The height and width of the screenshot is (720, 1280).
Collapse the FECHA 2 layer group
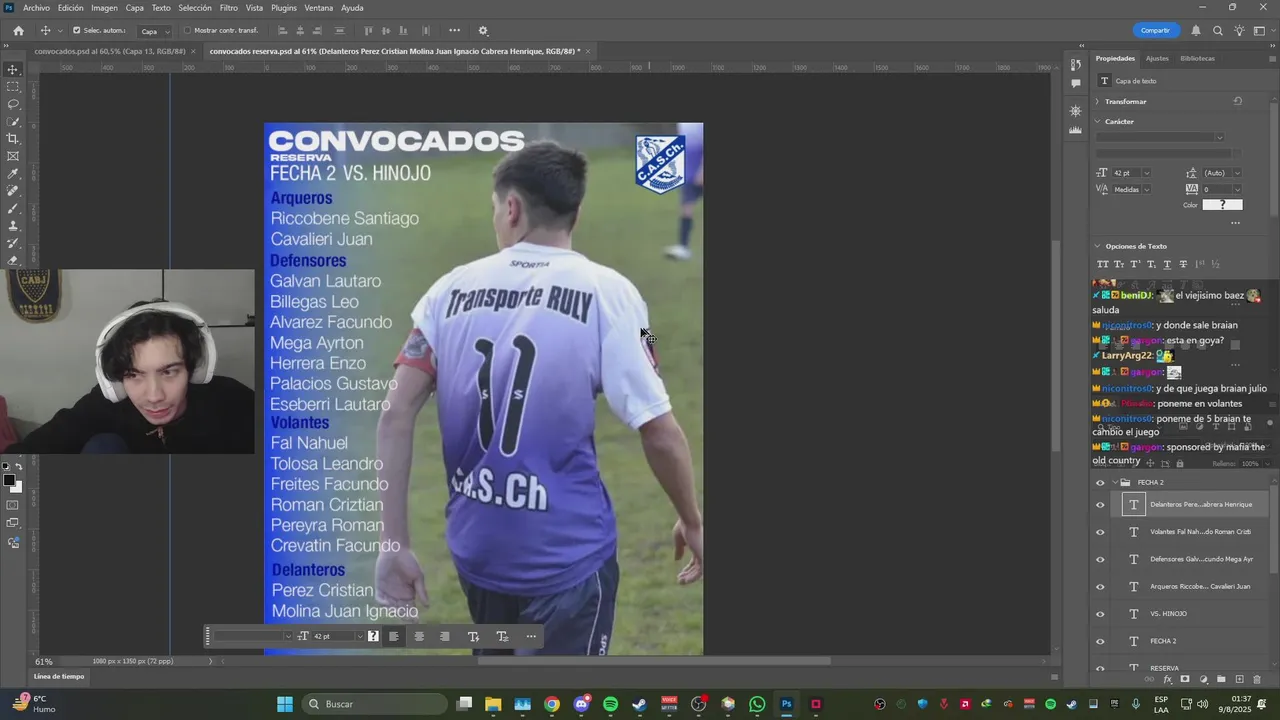click(x=1114, y=482)
